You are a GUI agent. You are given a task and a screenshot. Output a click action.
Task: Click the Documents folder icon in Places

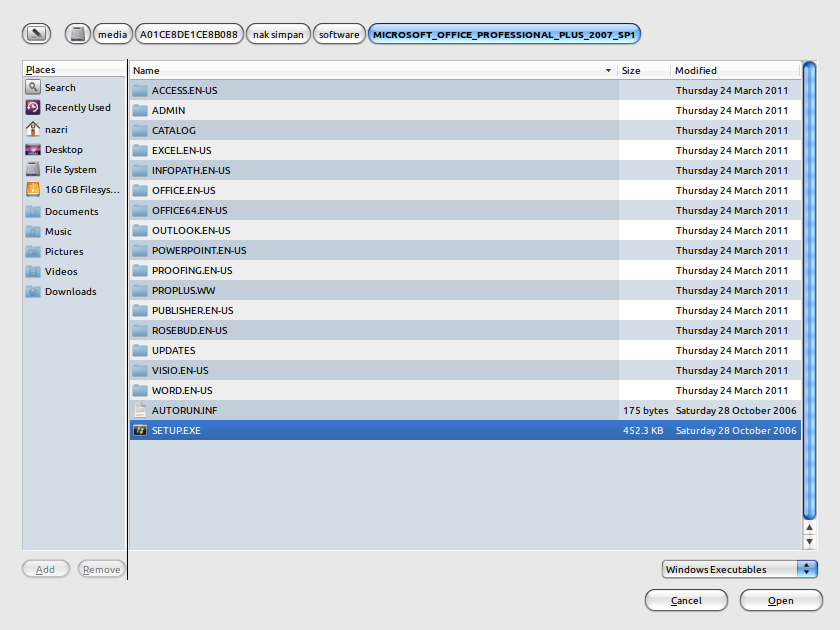click(x=33, y=211)
